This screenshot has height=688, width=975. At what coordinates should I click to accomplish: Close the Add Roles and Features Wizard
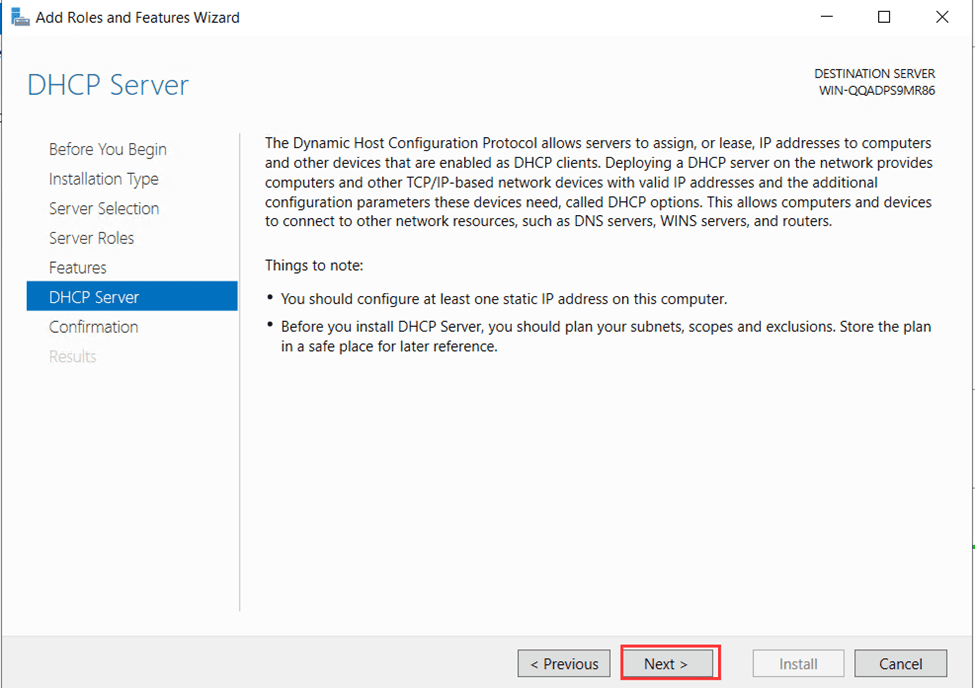(x=941, y=17)
